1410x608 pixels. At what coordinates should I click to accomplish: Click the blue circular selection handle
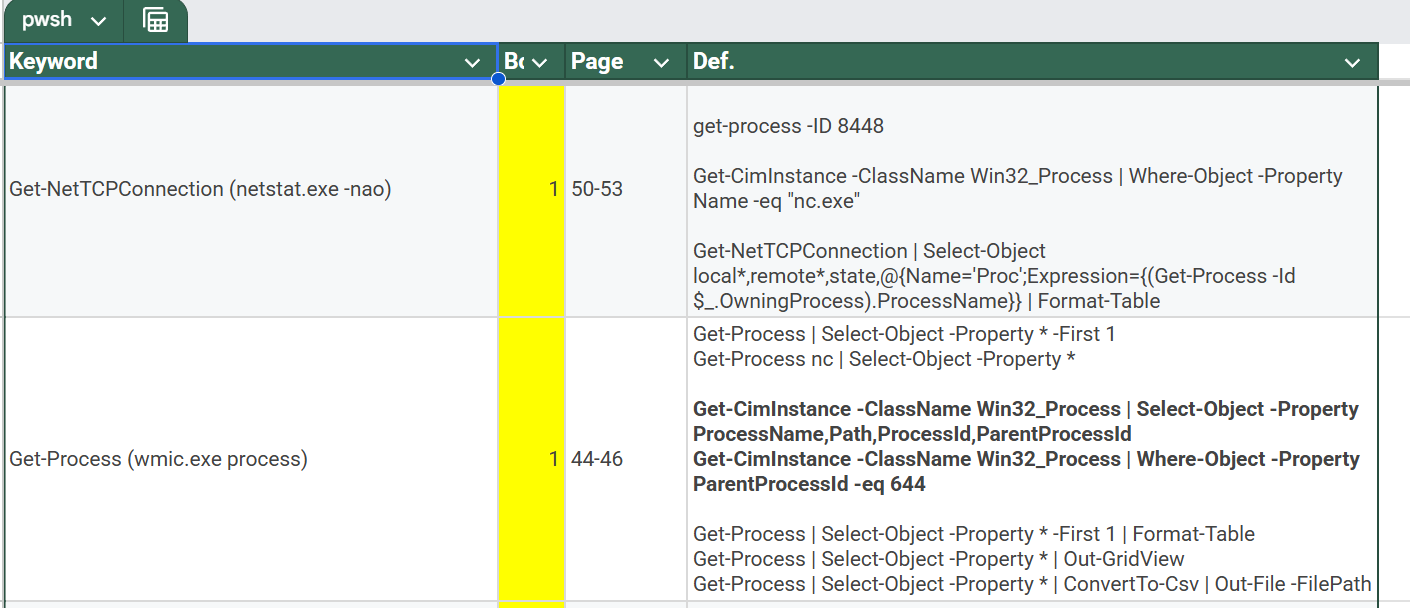(498, 79)
